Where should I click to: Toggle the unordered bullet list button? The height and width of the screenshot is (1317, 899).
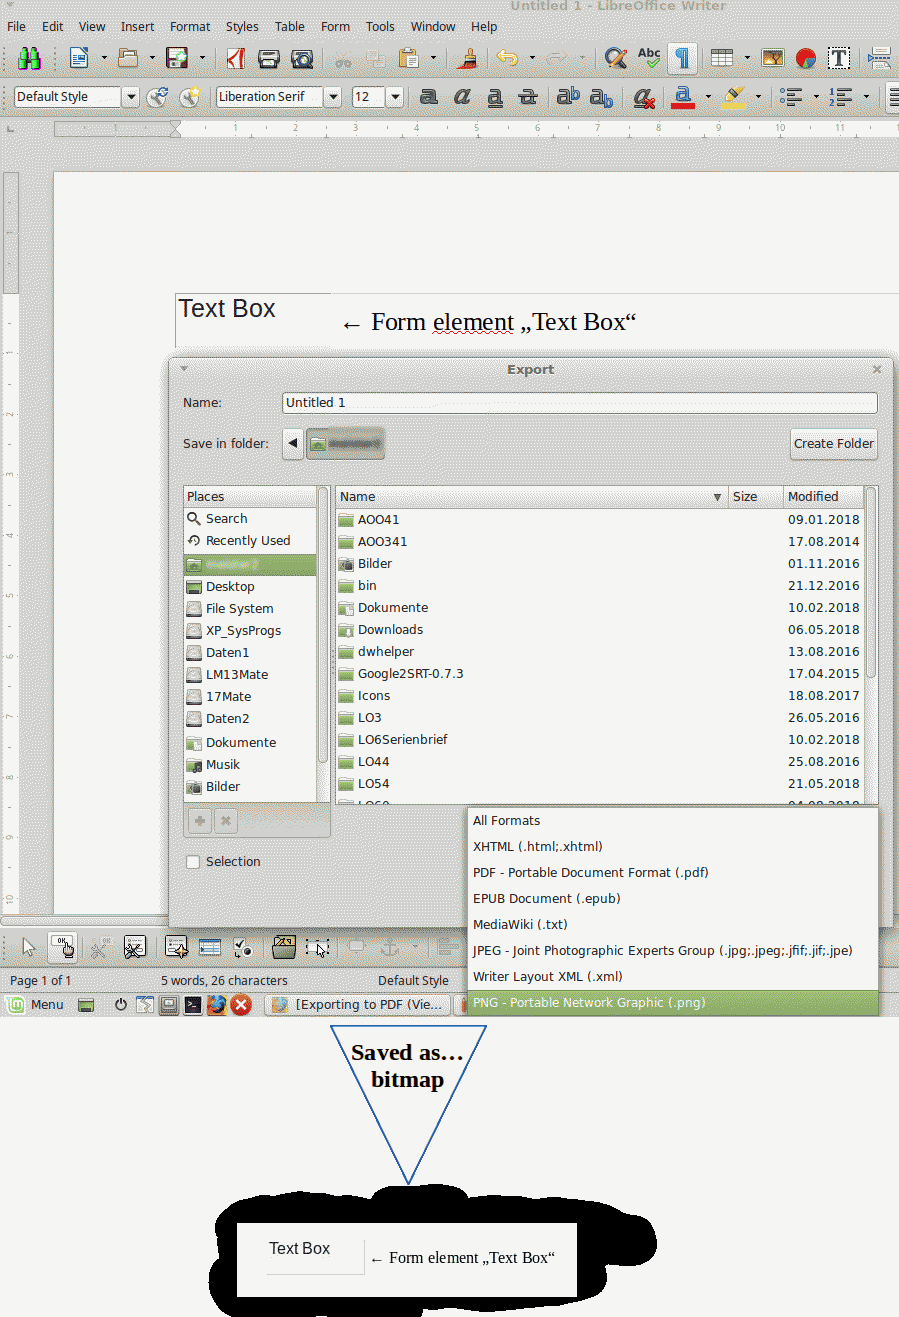click(792, 97)
